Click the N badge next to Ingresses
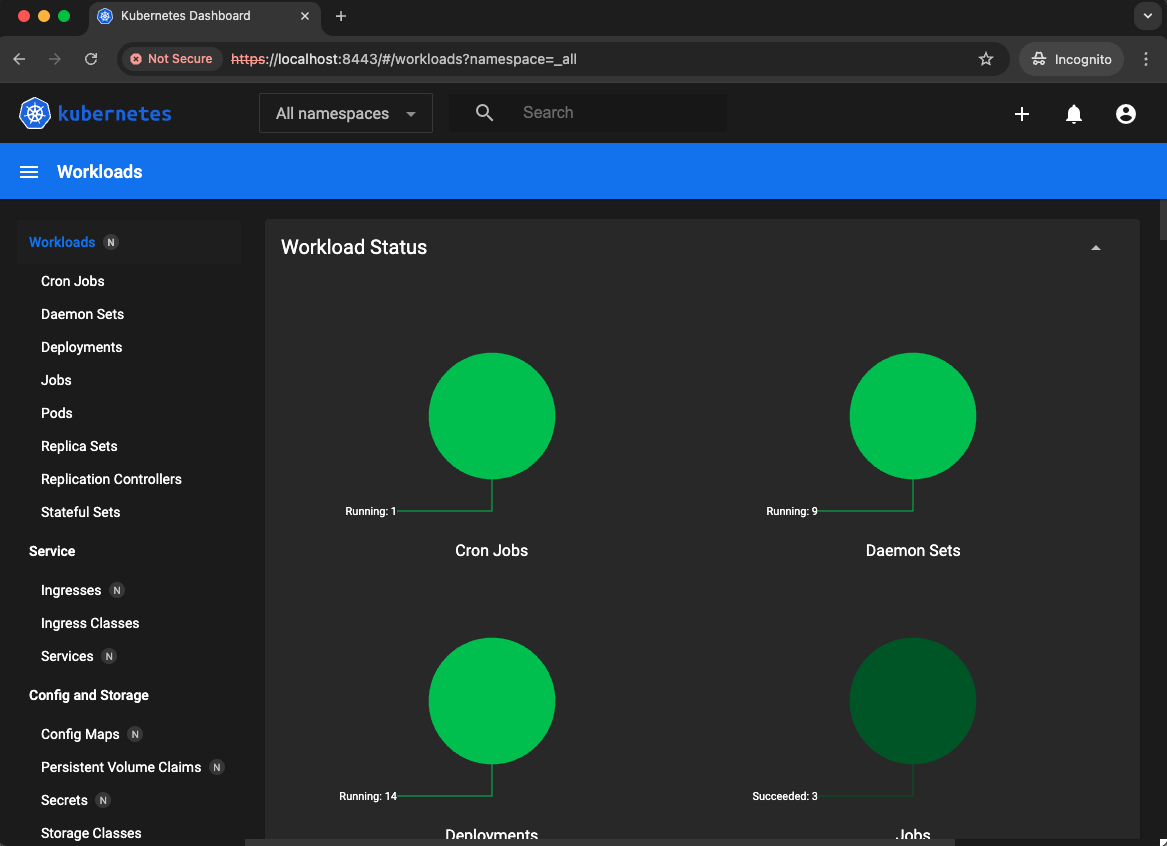The width and height of the screenshot is (1167, 846). coord(117,590)
